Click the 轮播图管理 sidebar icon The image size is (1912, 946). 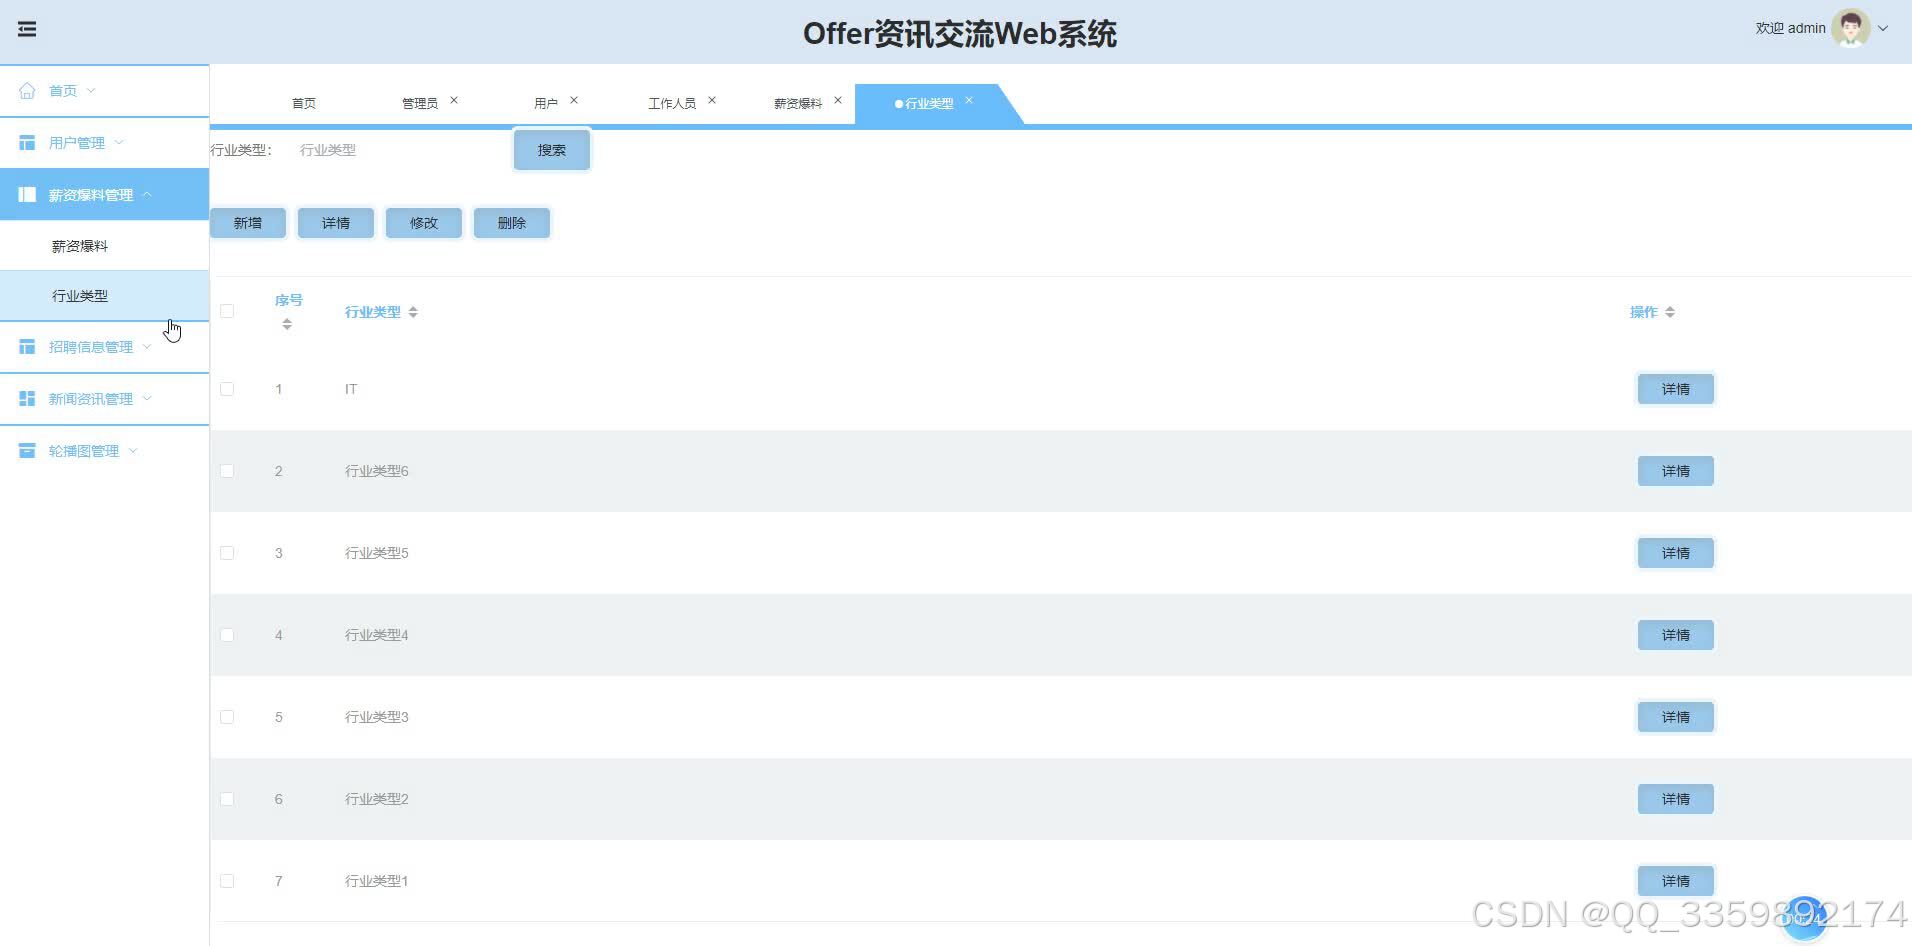click(x=26, y=450)
